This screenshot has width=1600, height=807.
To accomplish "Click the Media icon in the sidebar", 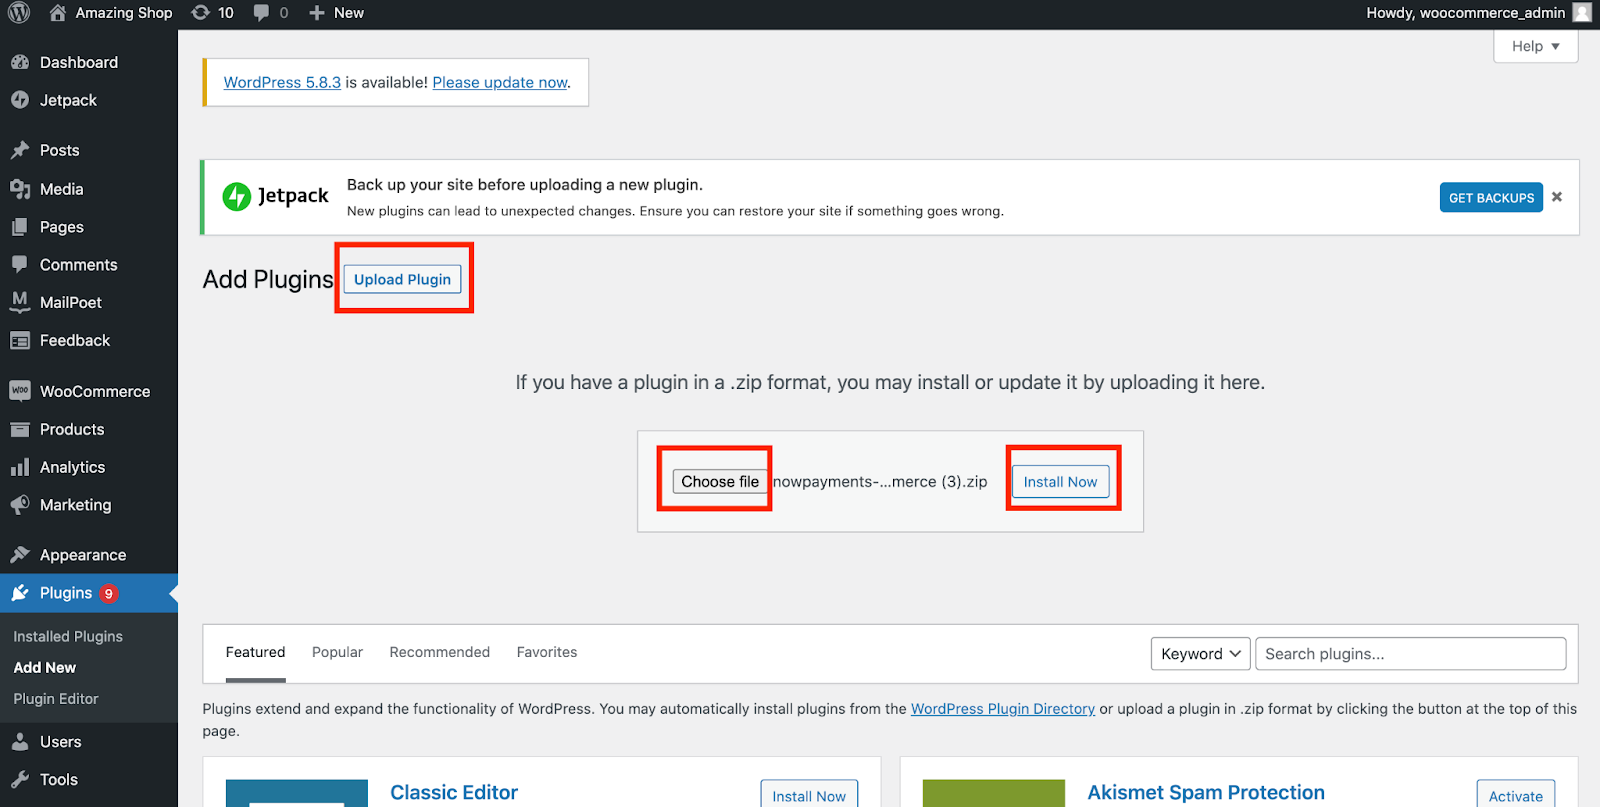I will (x=20, y=189).
